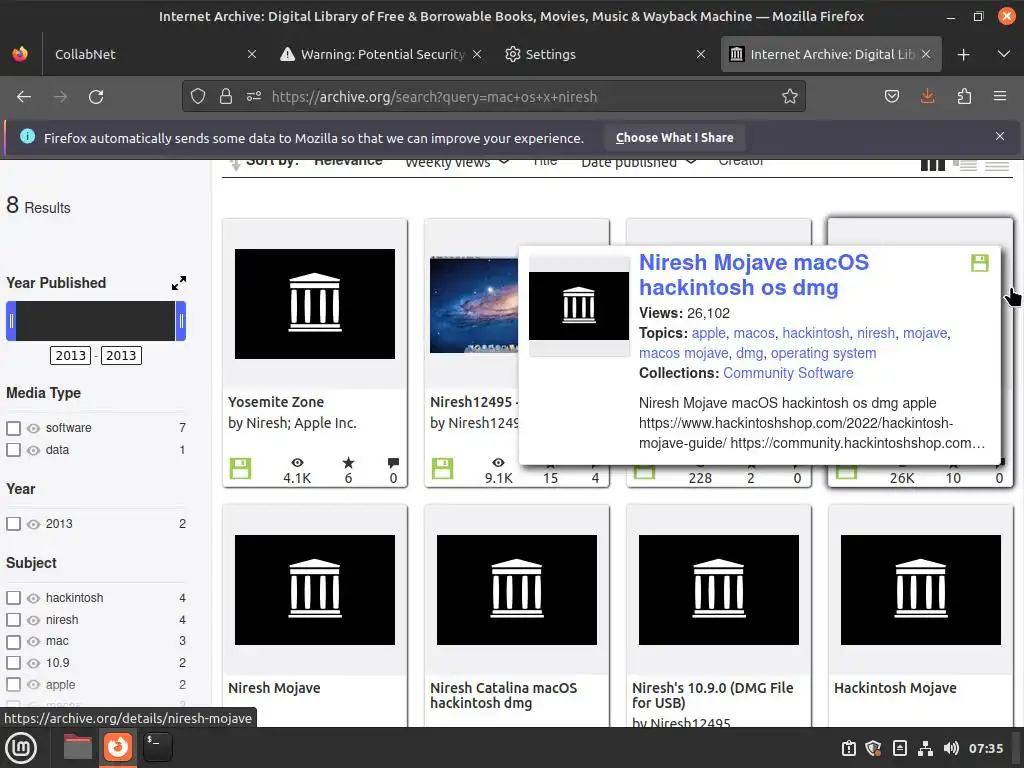Image resolution: width=1024 pixels, height=768 pixels.
Task: Open the Community Software collection link
Action: (788, 373)
